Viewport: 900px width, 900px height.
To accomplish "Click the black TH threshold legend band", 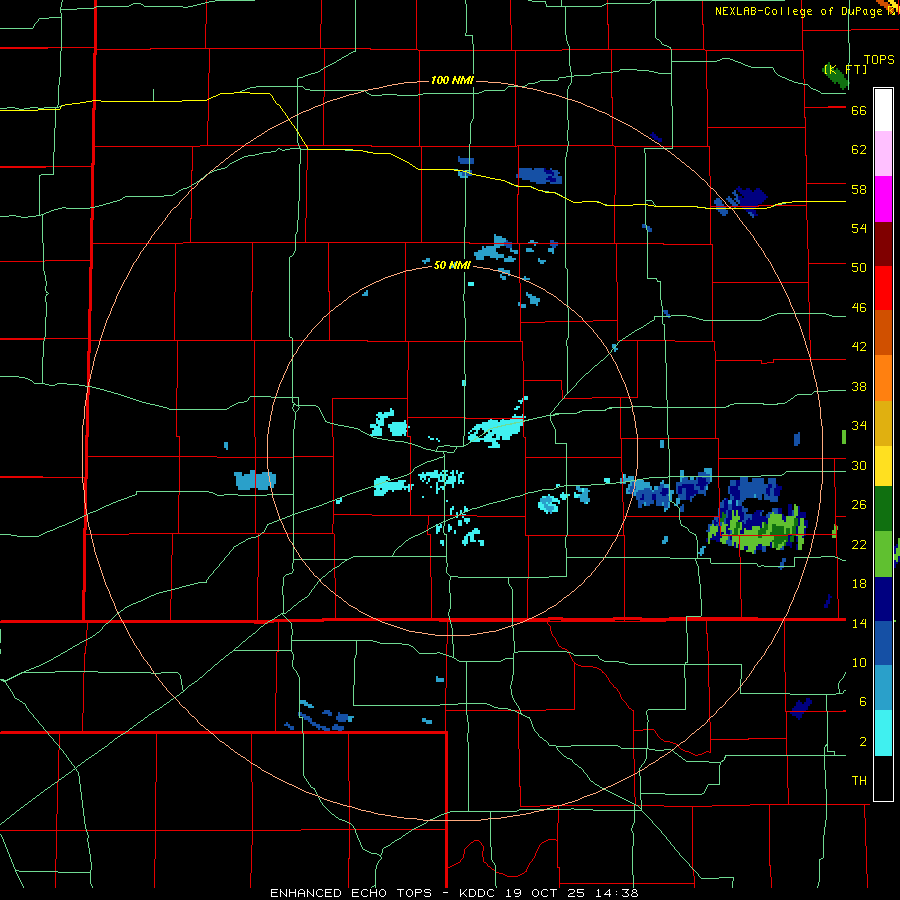I will [x=883, y=778].
